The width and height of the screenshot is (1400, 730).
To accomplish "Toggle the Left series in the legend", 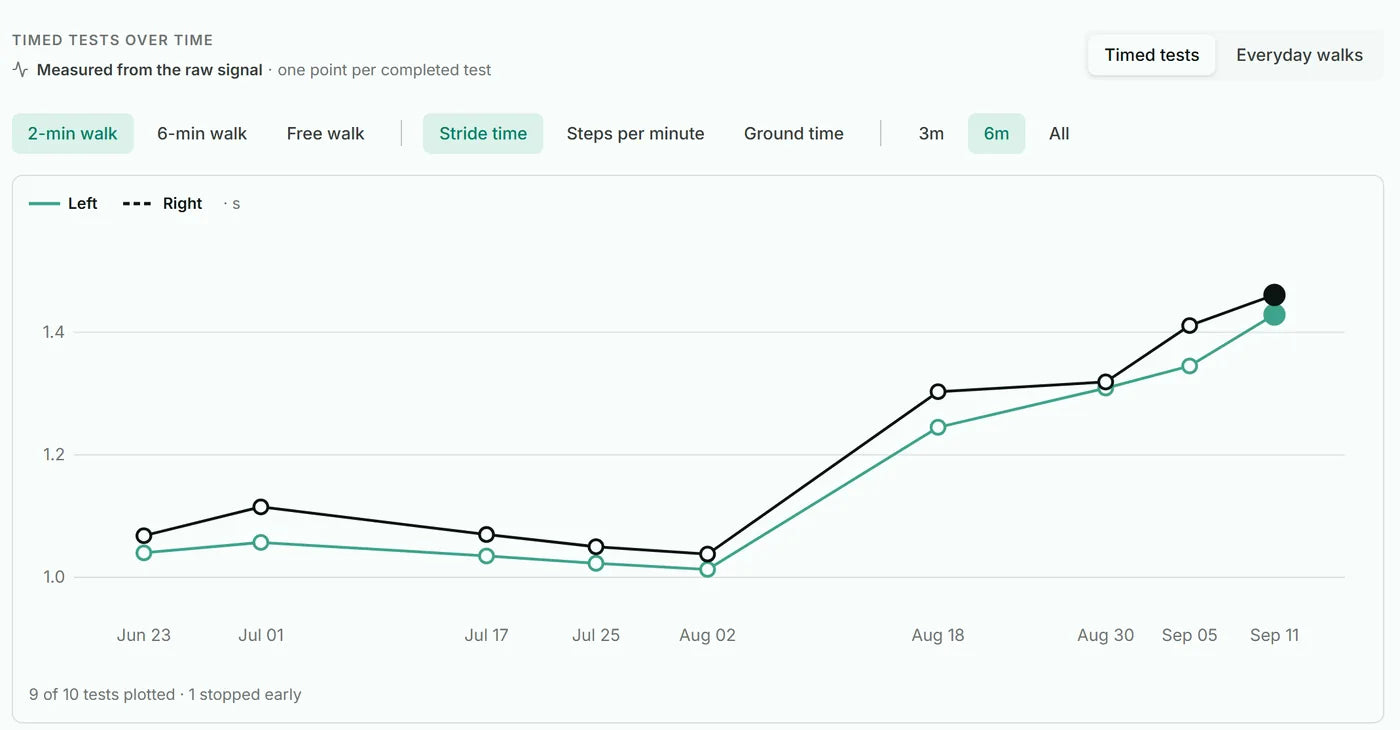I will 64,203.
